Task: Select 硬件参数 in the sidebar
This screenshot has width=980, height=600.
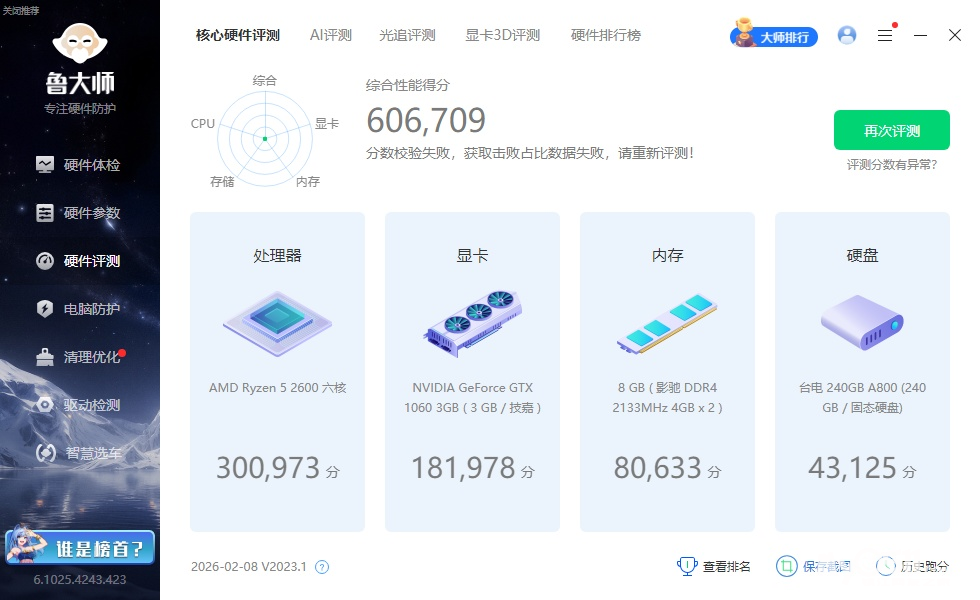Action: 79,213
